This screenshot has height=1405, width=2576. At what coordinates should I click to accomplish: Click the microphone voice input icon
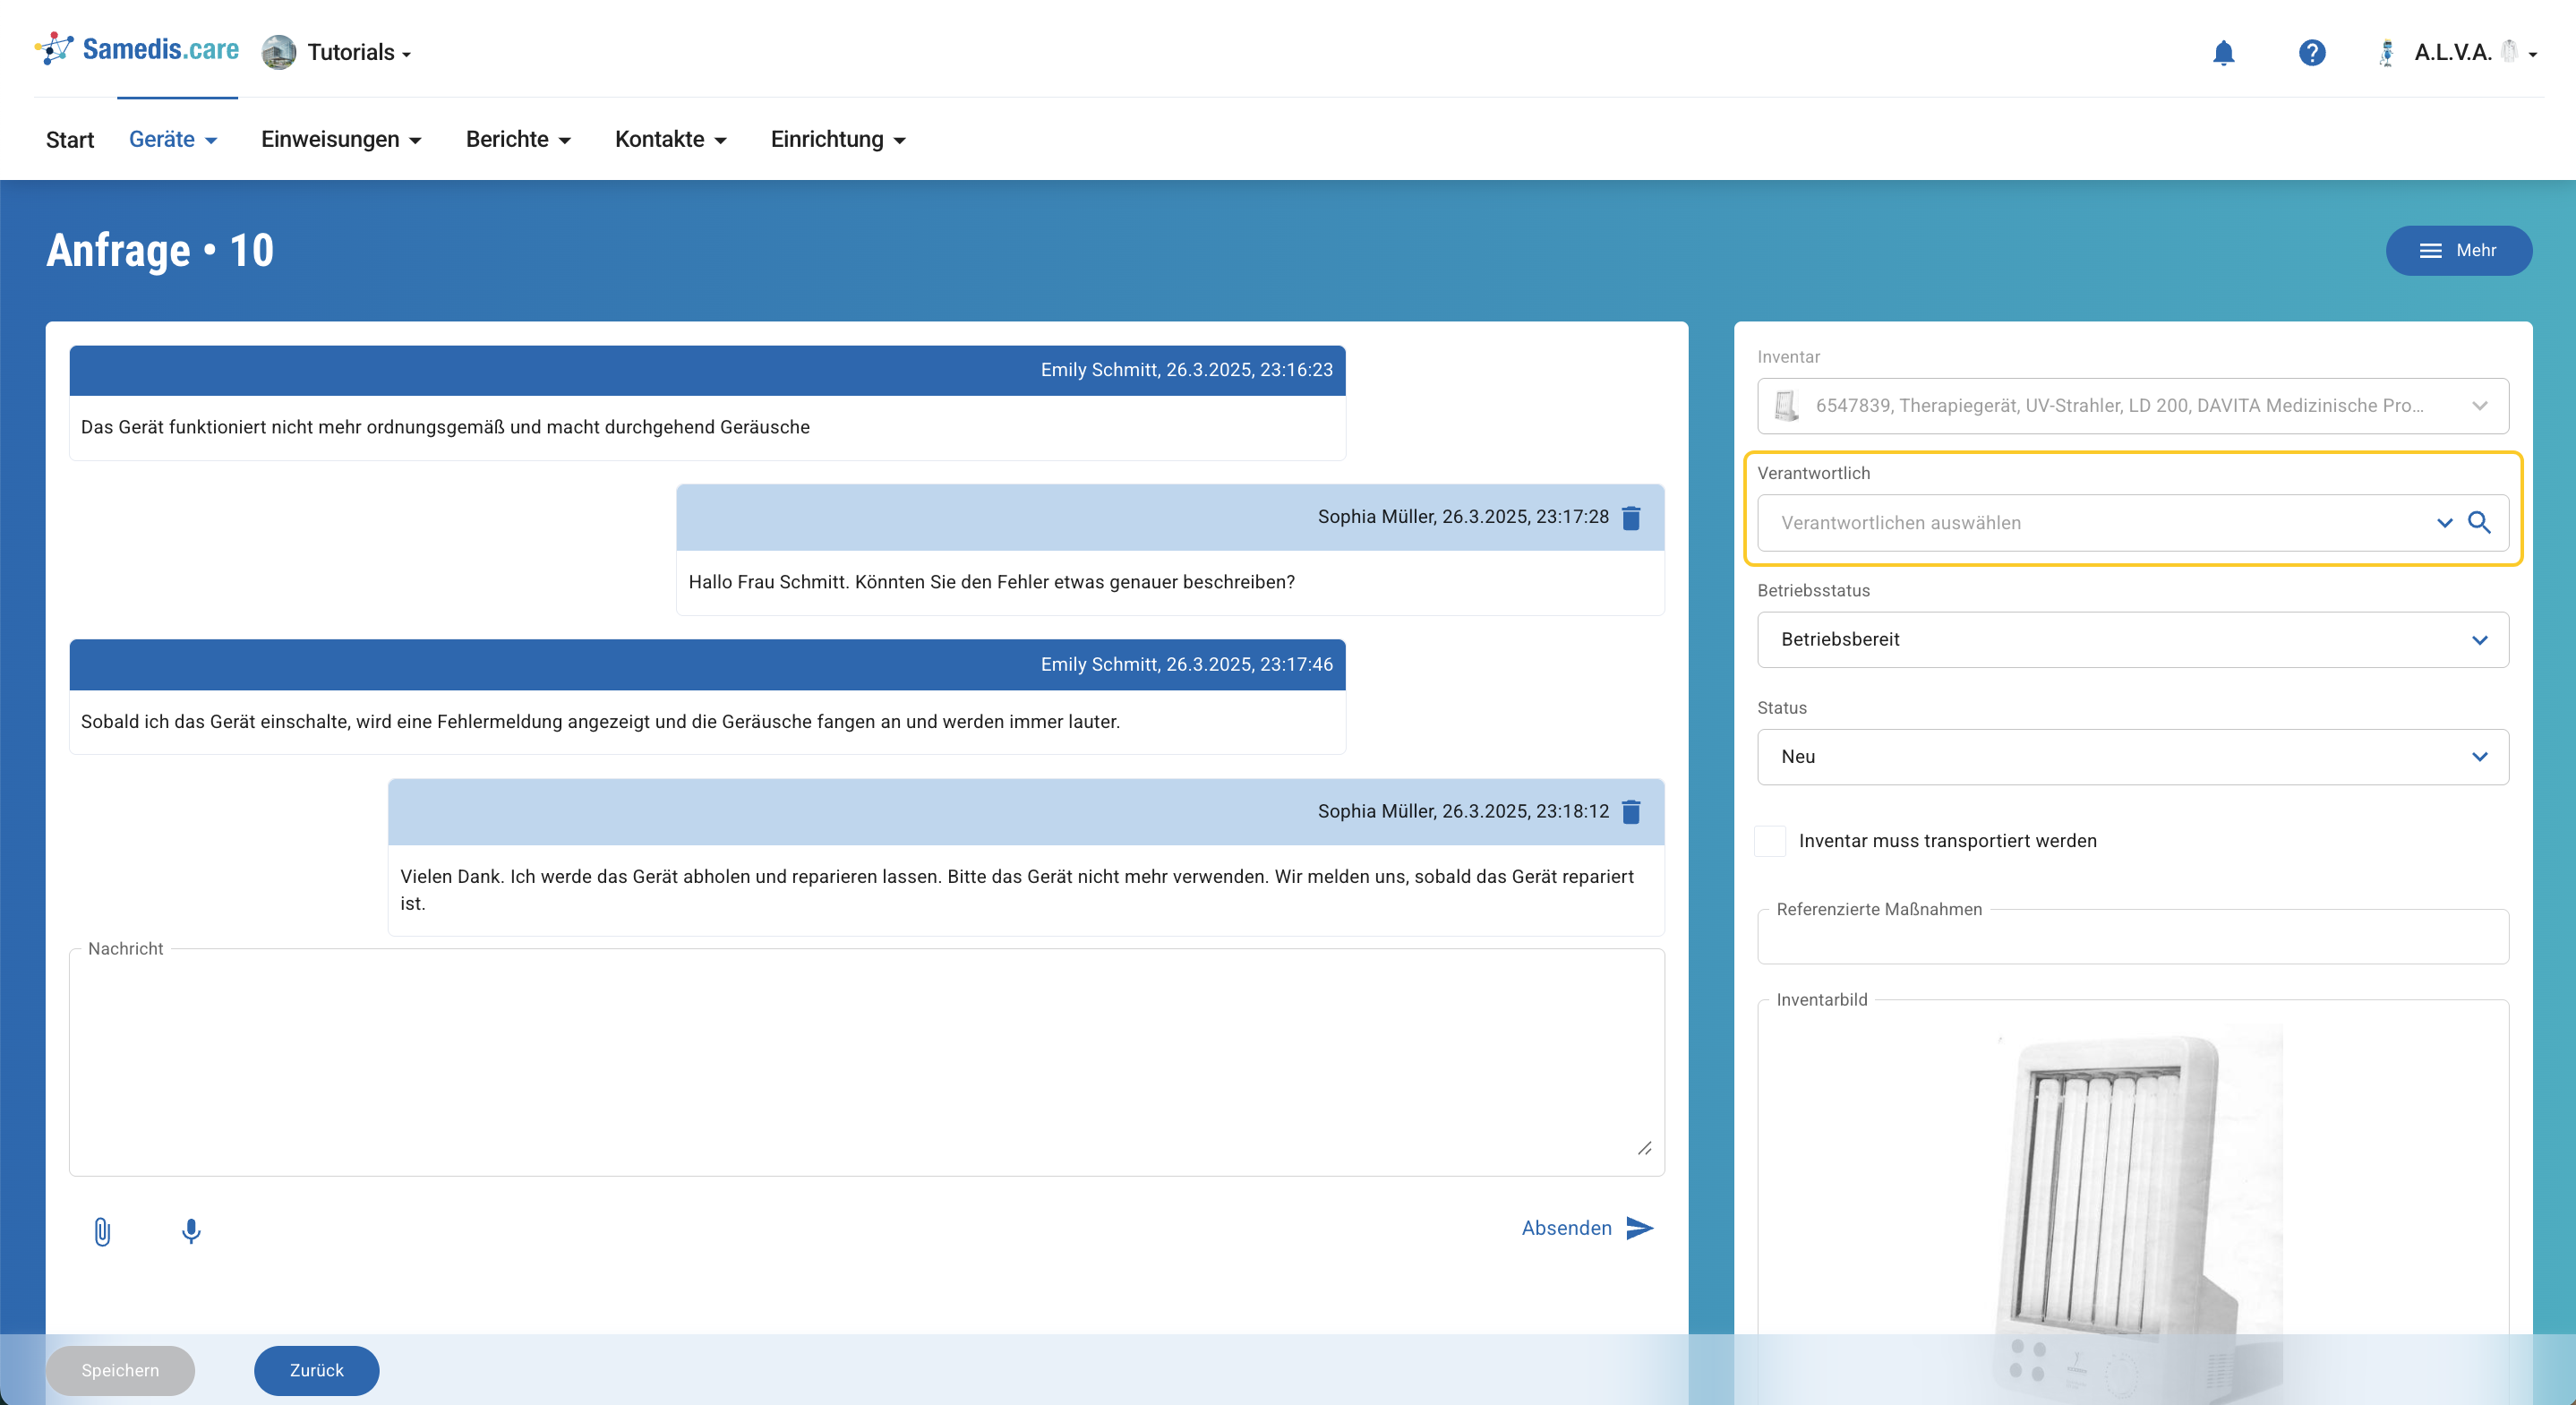coord(191,1230)
